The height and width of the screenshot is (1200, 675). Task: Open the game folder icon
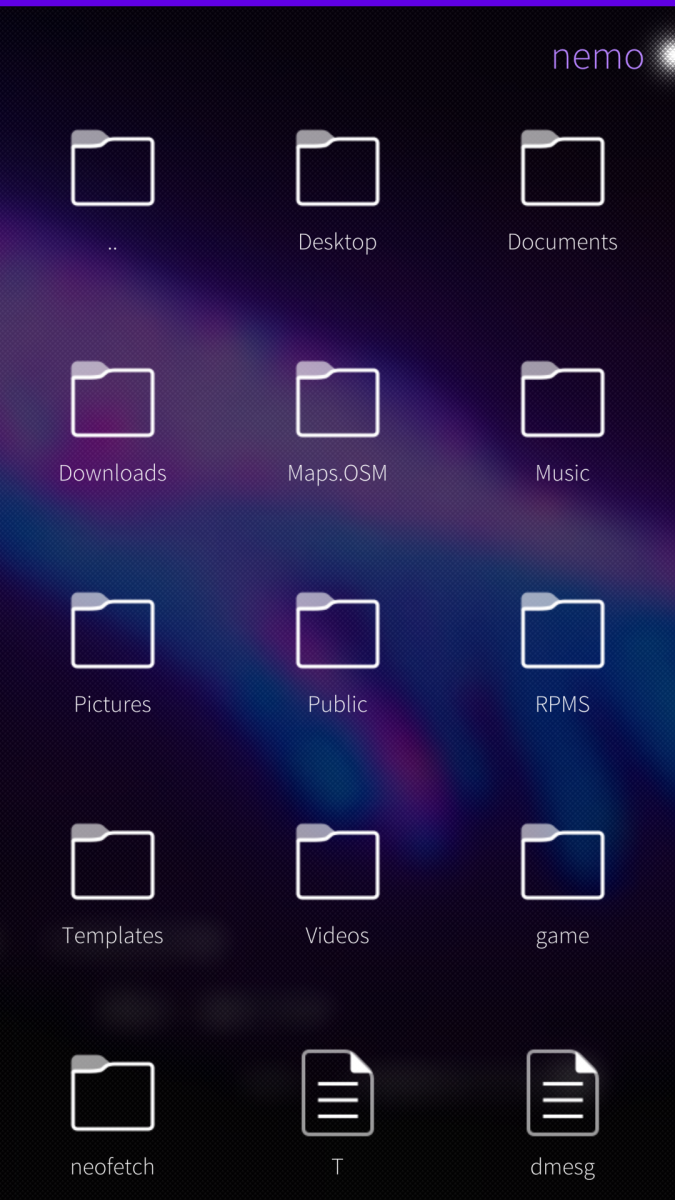pyautogui.click(x=562, y=862)
